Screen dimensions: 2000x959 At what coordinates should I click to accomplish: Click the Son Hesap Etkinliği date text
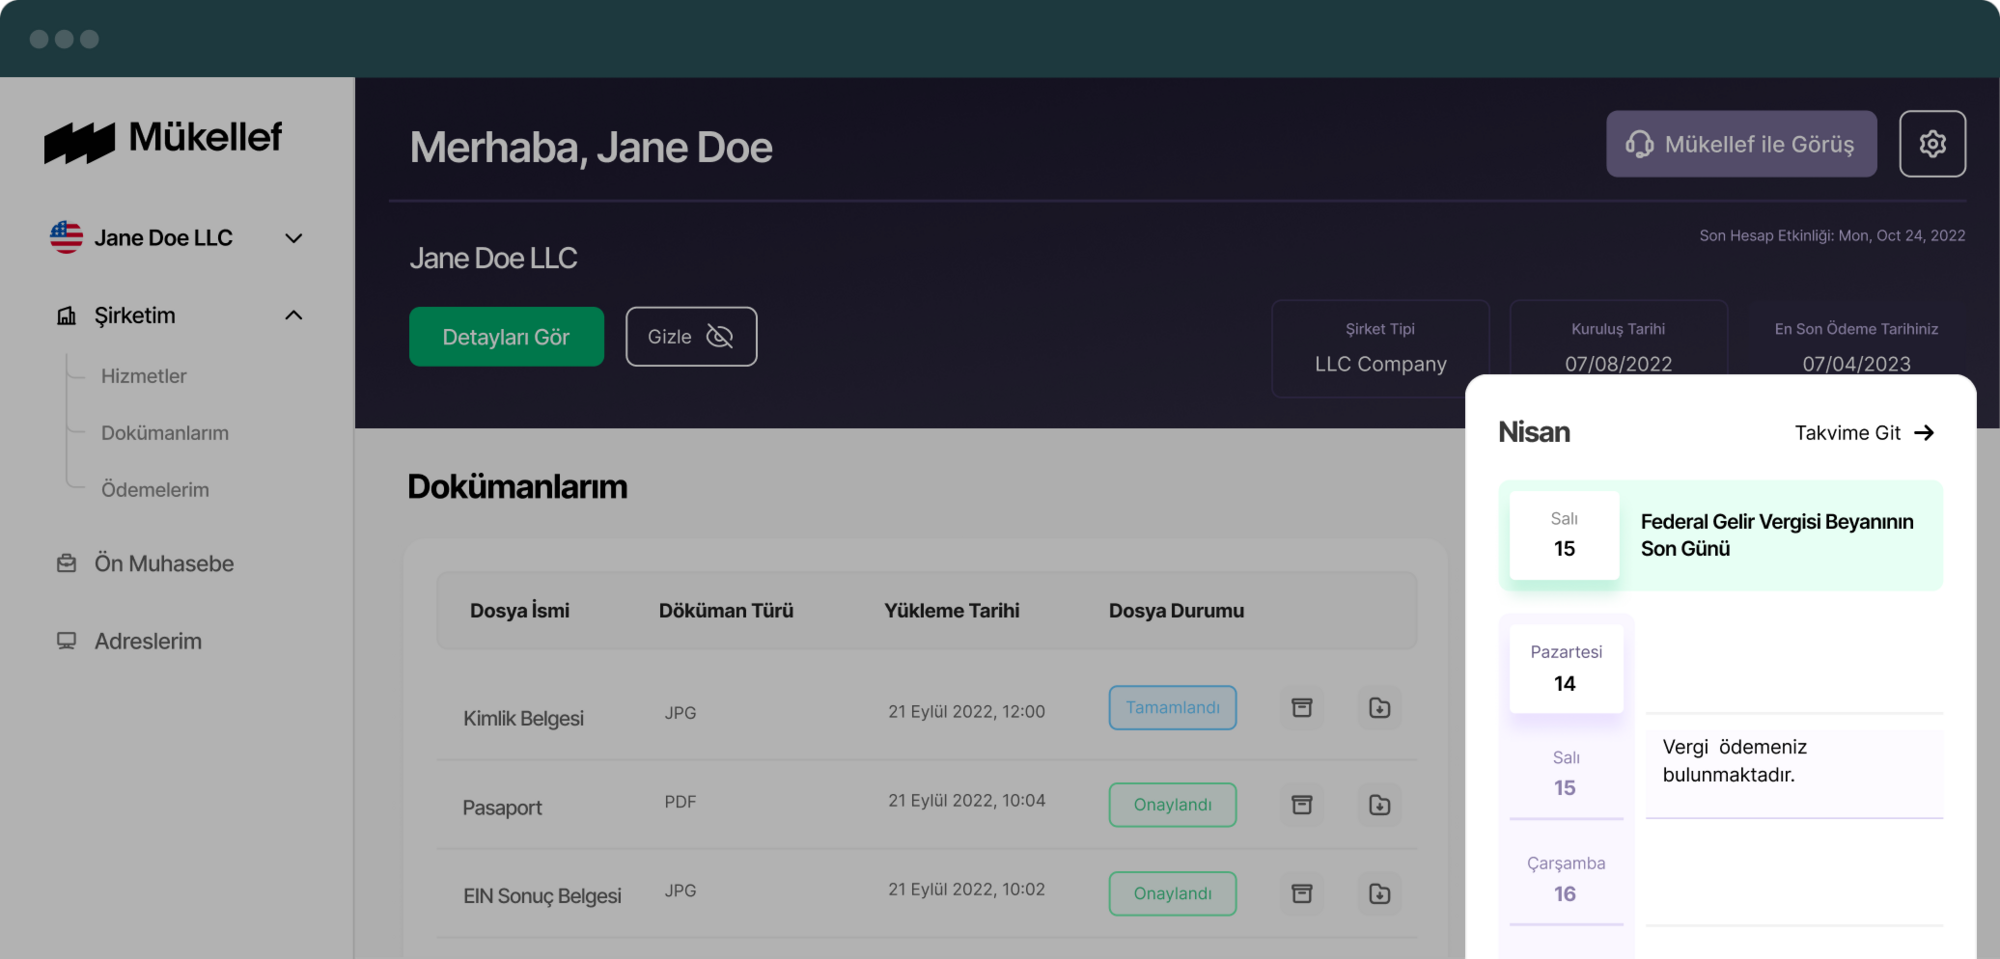[x=1832, y=236]
